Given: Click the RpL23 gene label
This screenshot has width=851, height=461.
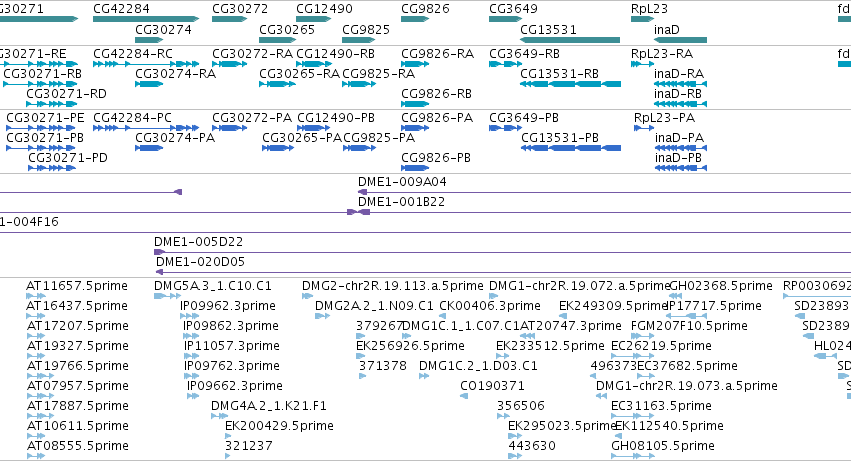Looking at the screenshot, I should coord(650,9).
